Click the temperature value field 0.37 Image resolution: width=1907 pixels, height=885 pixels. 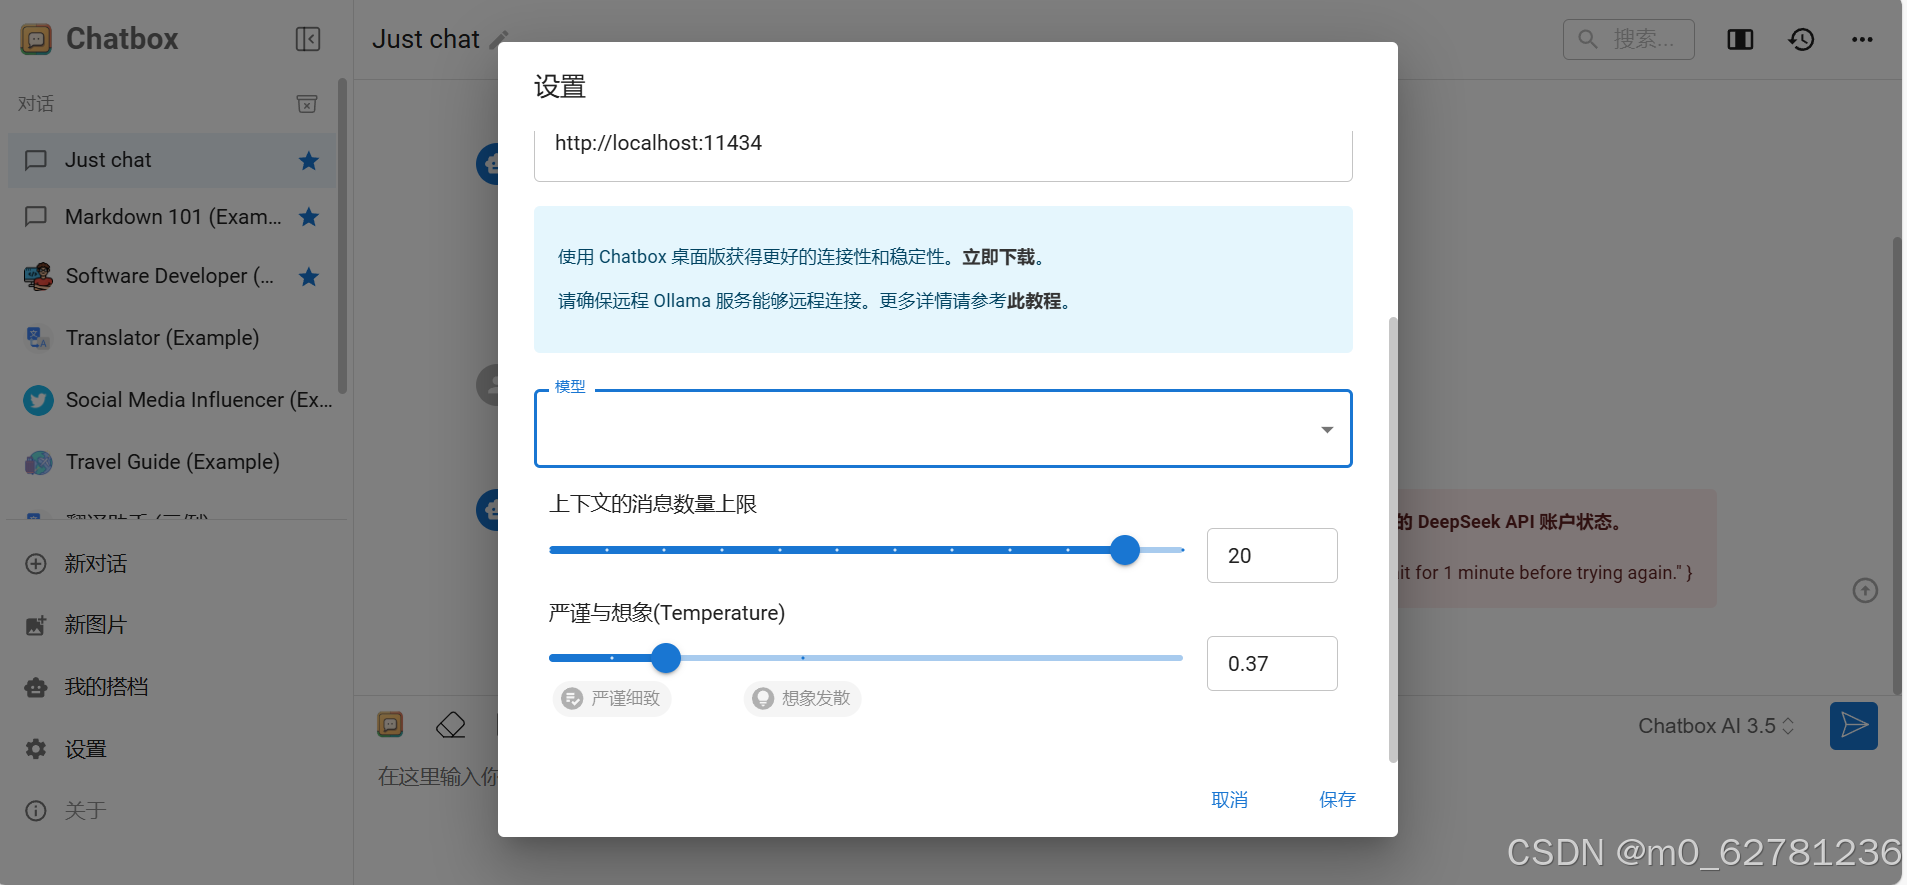click(x=1272, y=663)
